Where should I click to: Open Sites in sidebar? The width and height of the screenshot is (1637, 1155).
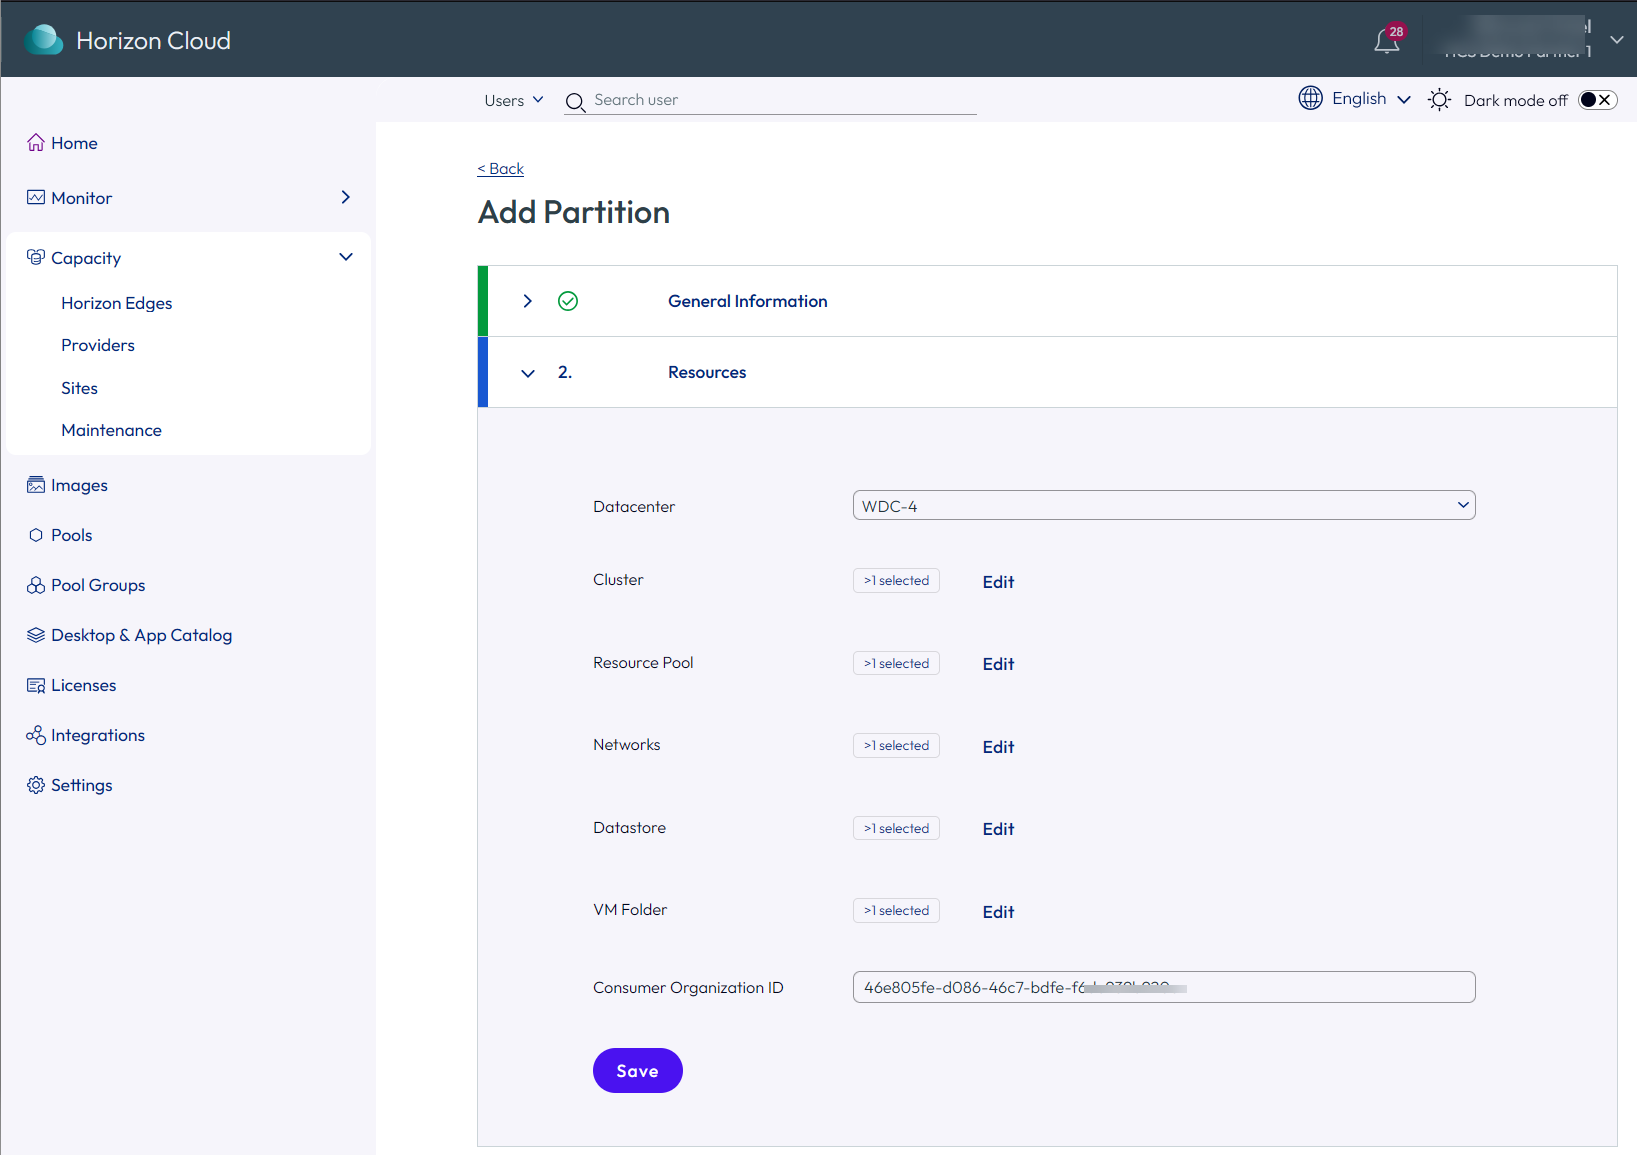coord(80,388)
